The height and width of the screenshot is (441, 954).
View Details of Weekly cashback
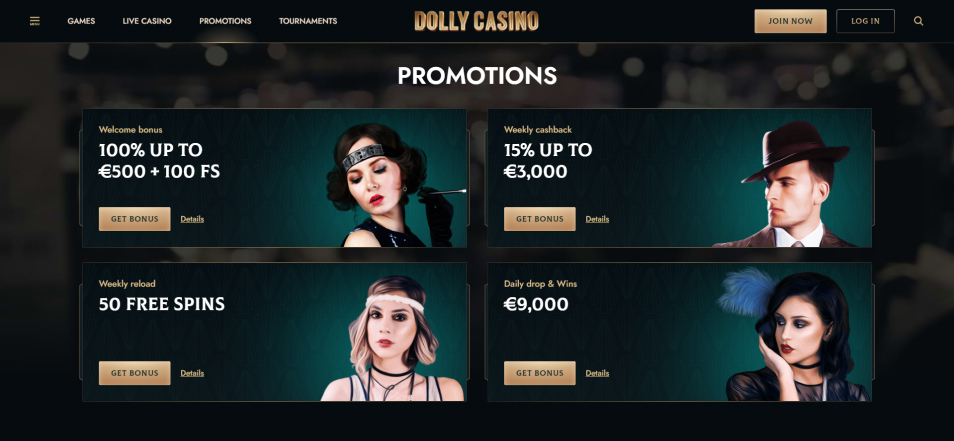pos(597,219)
